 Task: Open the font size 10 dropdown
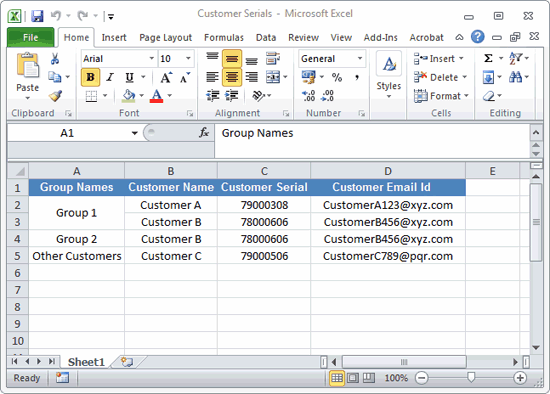188,58
